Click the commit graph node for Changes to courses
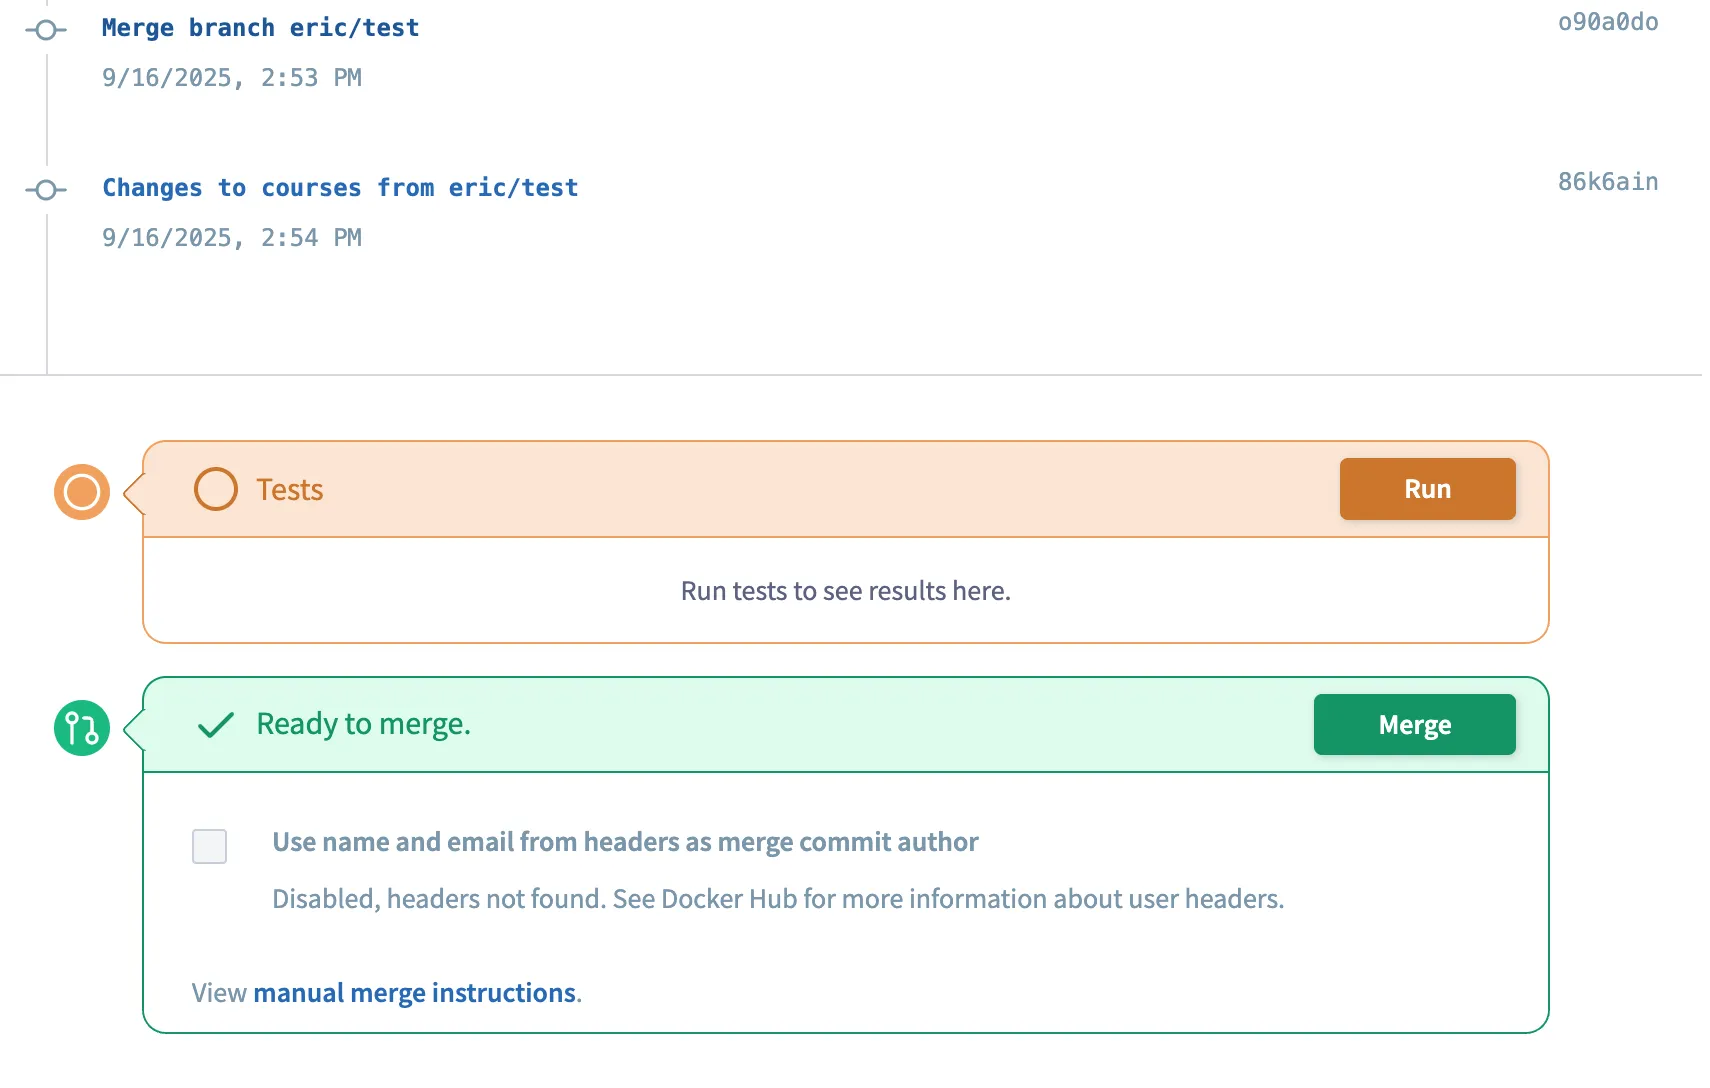The image size is (1710, 1088). tap(46, 189)
